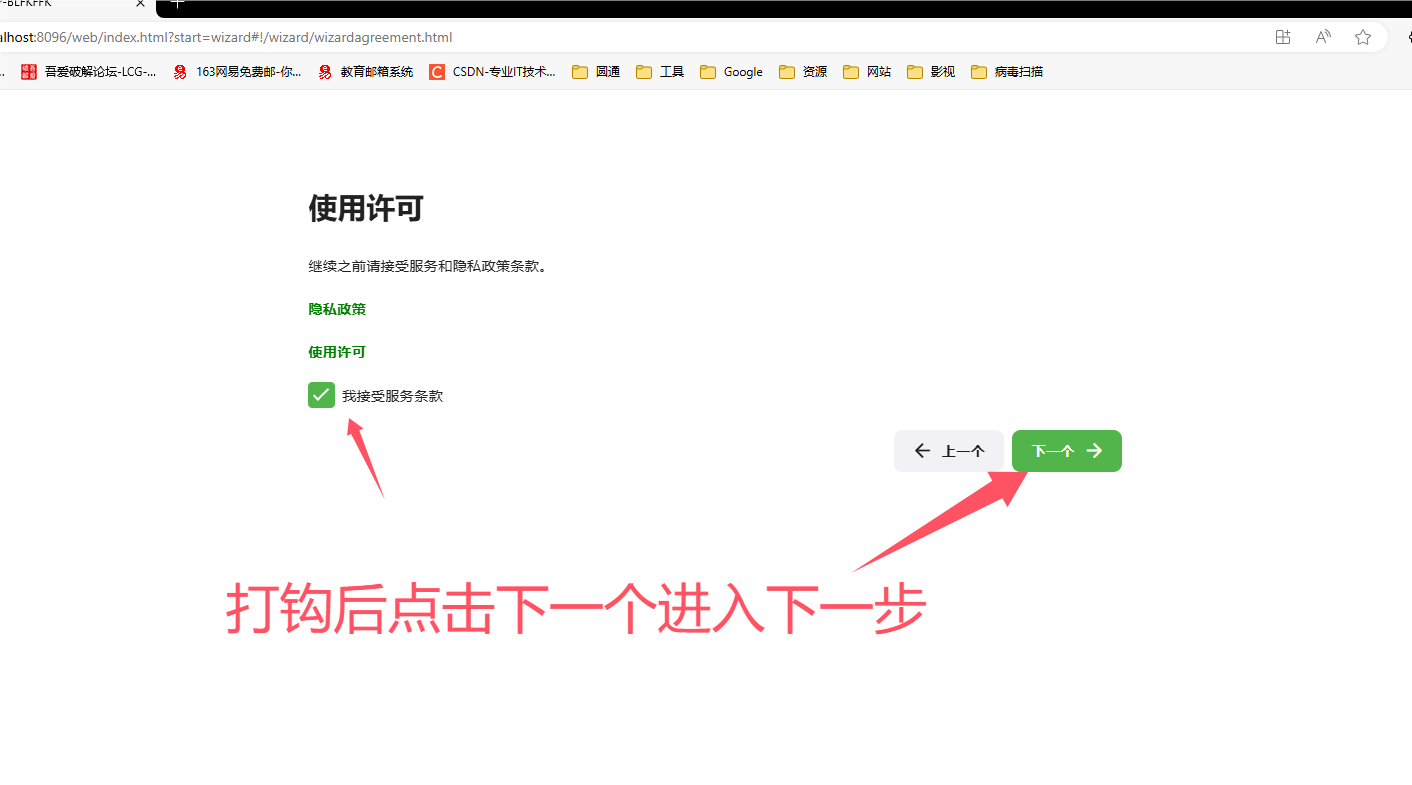The image size is (1412, 785).
Task: Close the current browser tab
Action: 141,4
